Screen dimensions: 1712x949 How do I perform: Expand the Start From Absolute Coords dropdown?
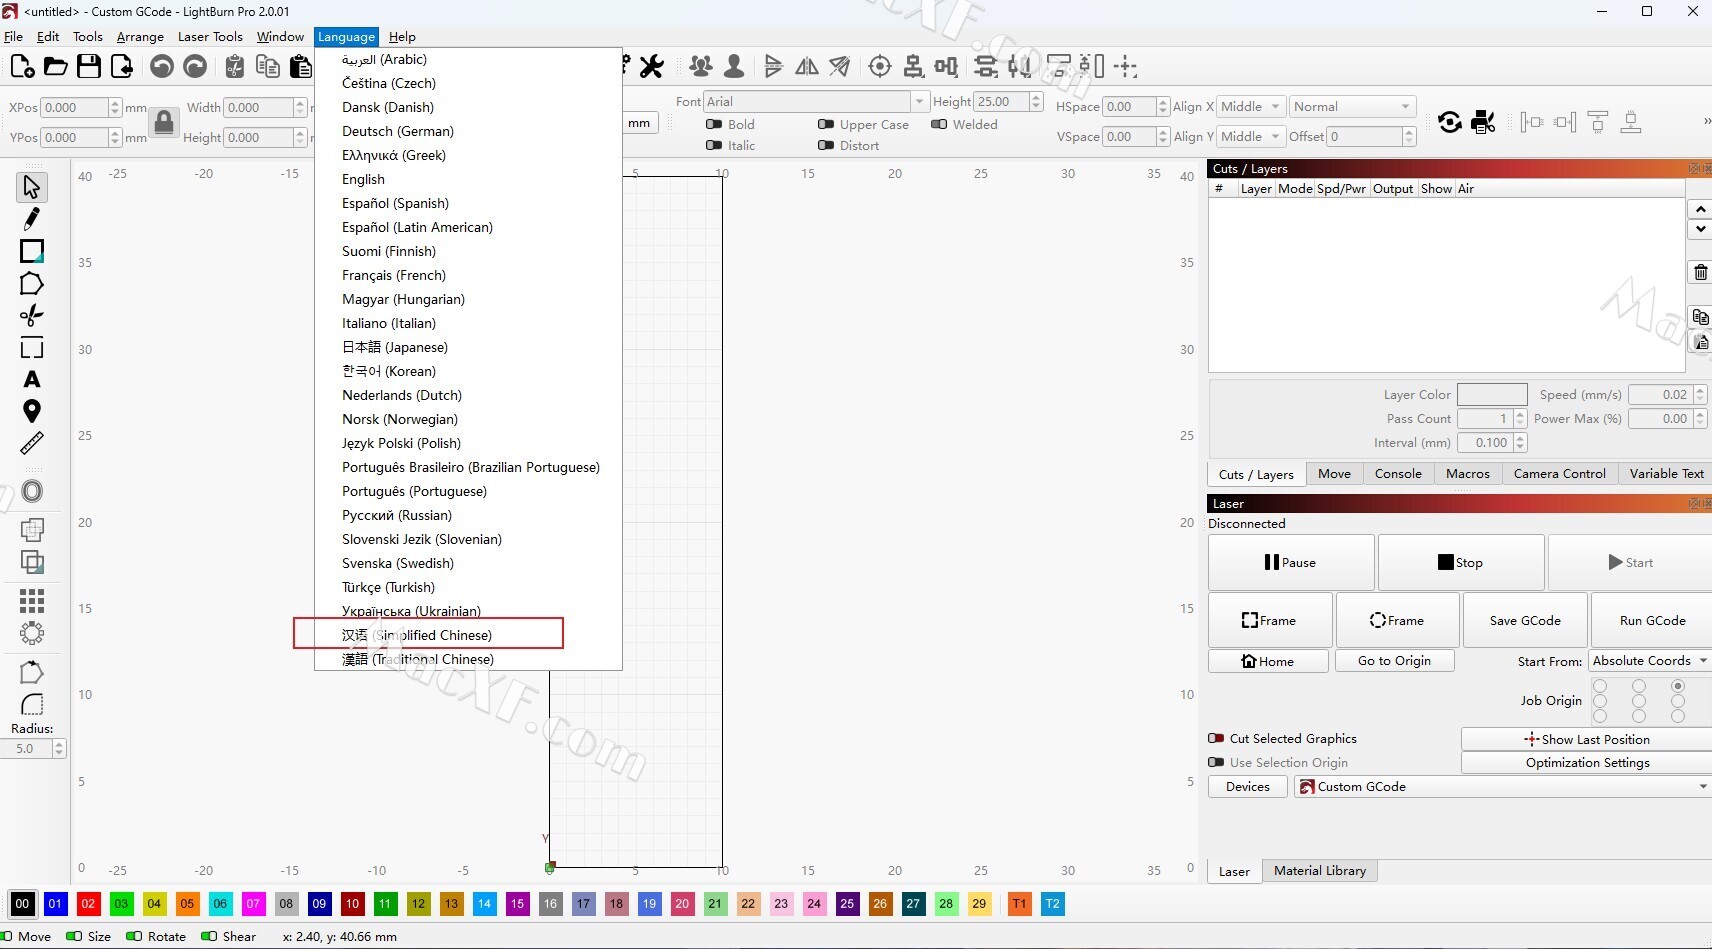(1649, 661)
